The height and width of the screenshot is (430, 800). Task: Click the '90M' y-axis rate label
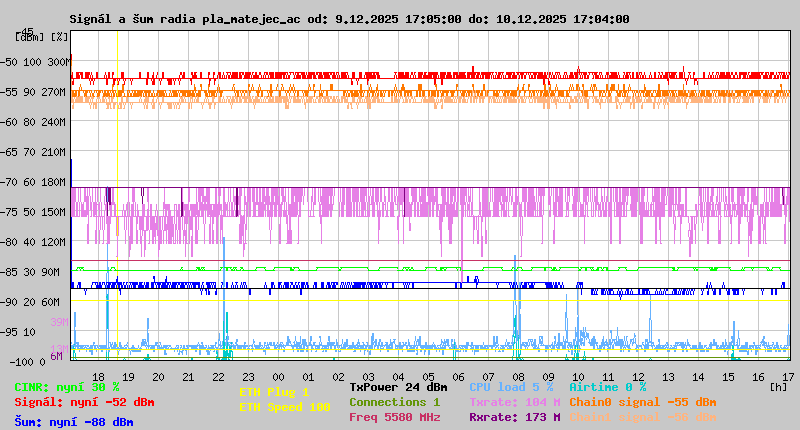pyautogui.click(x=51, y=272)
